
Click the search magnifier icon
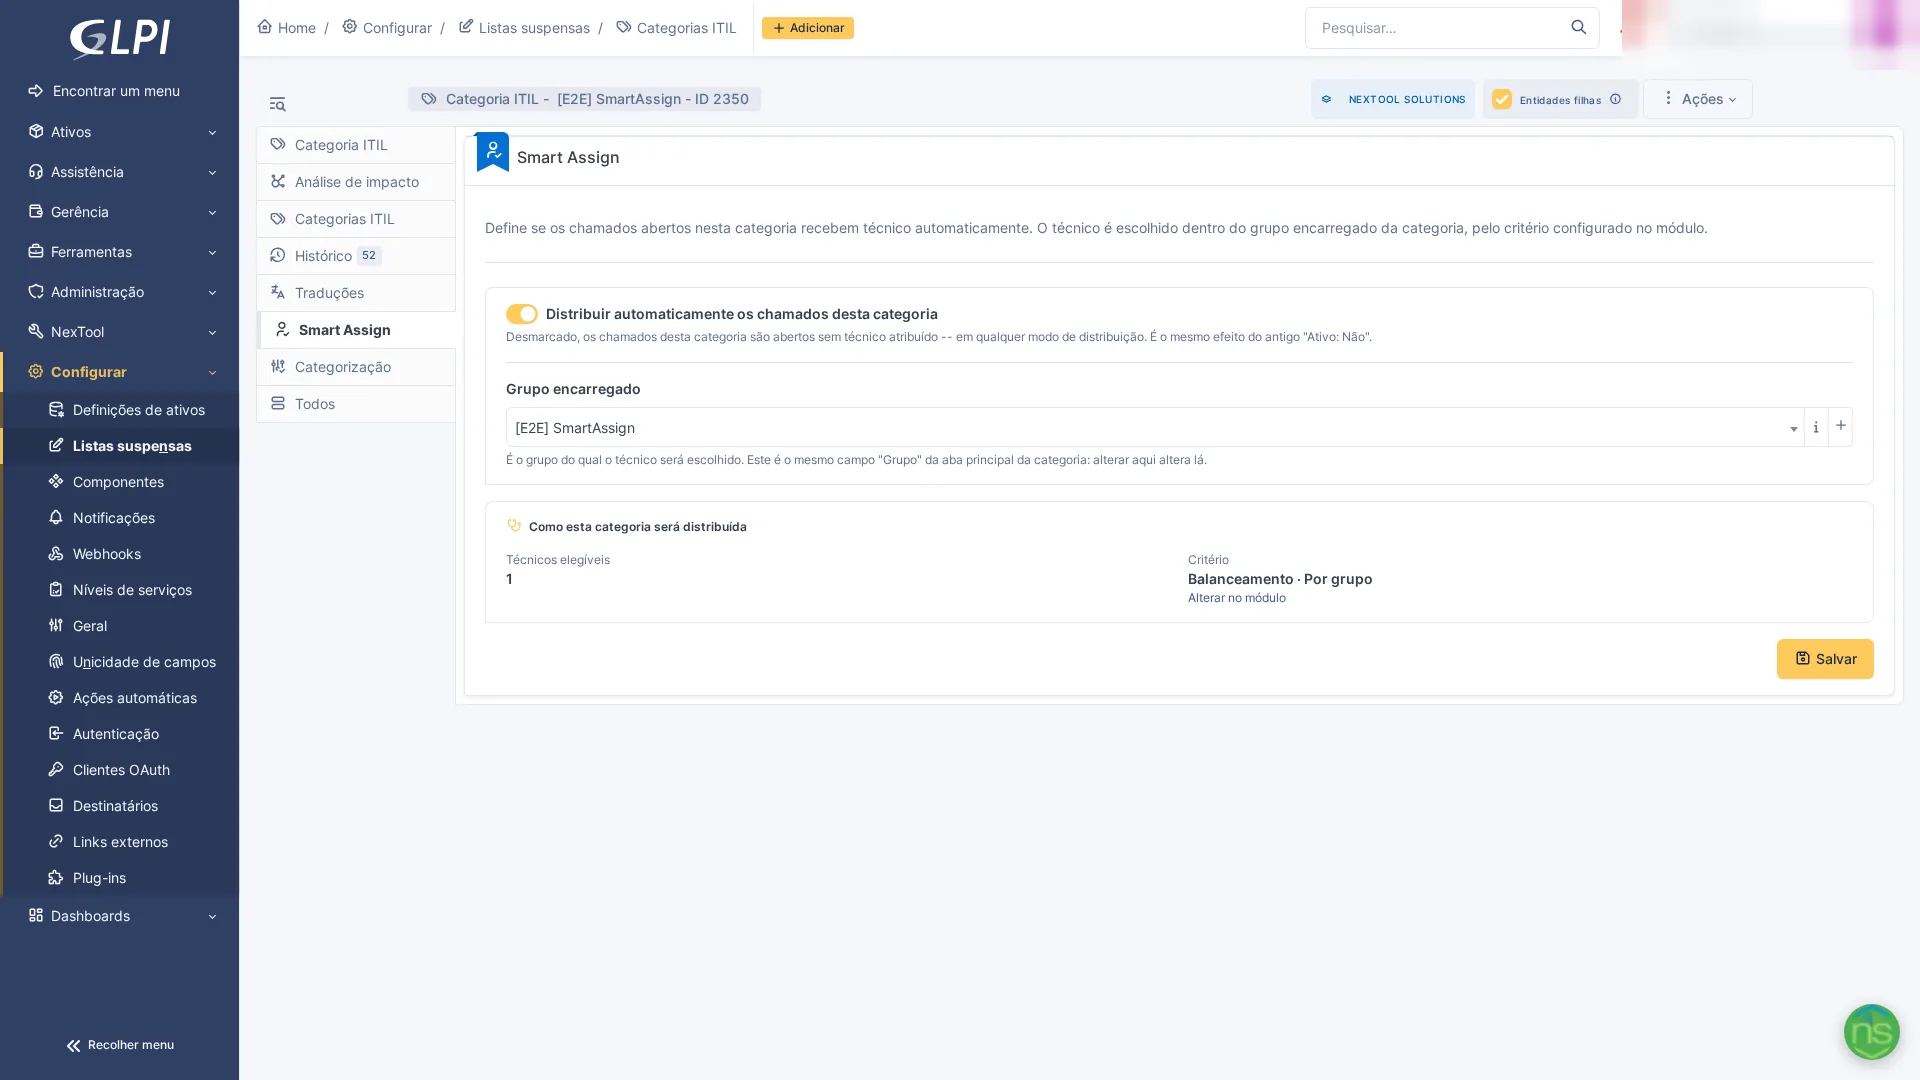point(1578,28)
